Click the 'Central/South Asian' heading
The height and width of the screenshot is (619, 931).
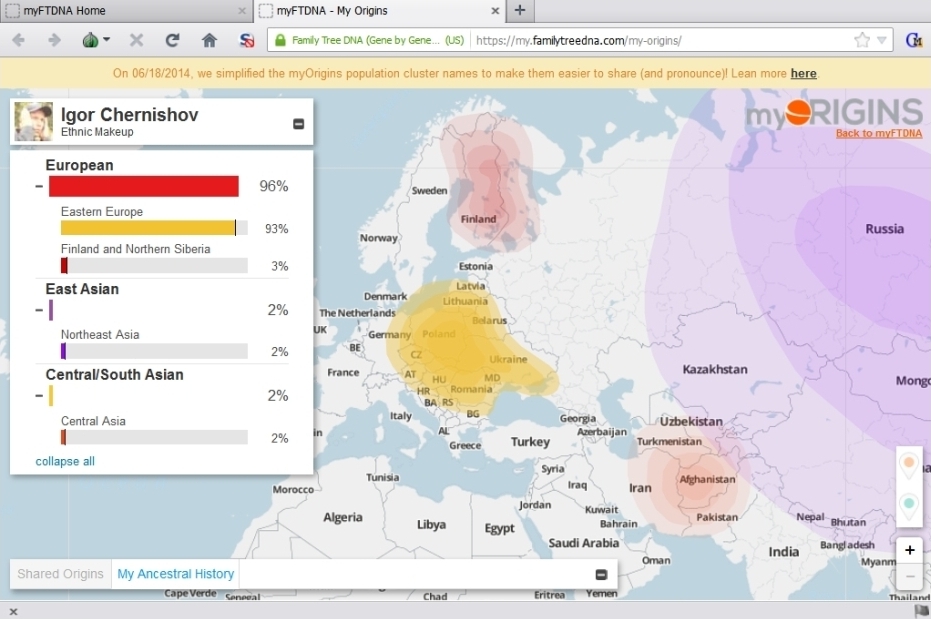[x=115, y=374]
